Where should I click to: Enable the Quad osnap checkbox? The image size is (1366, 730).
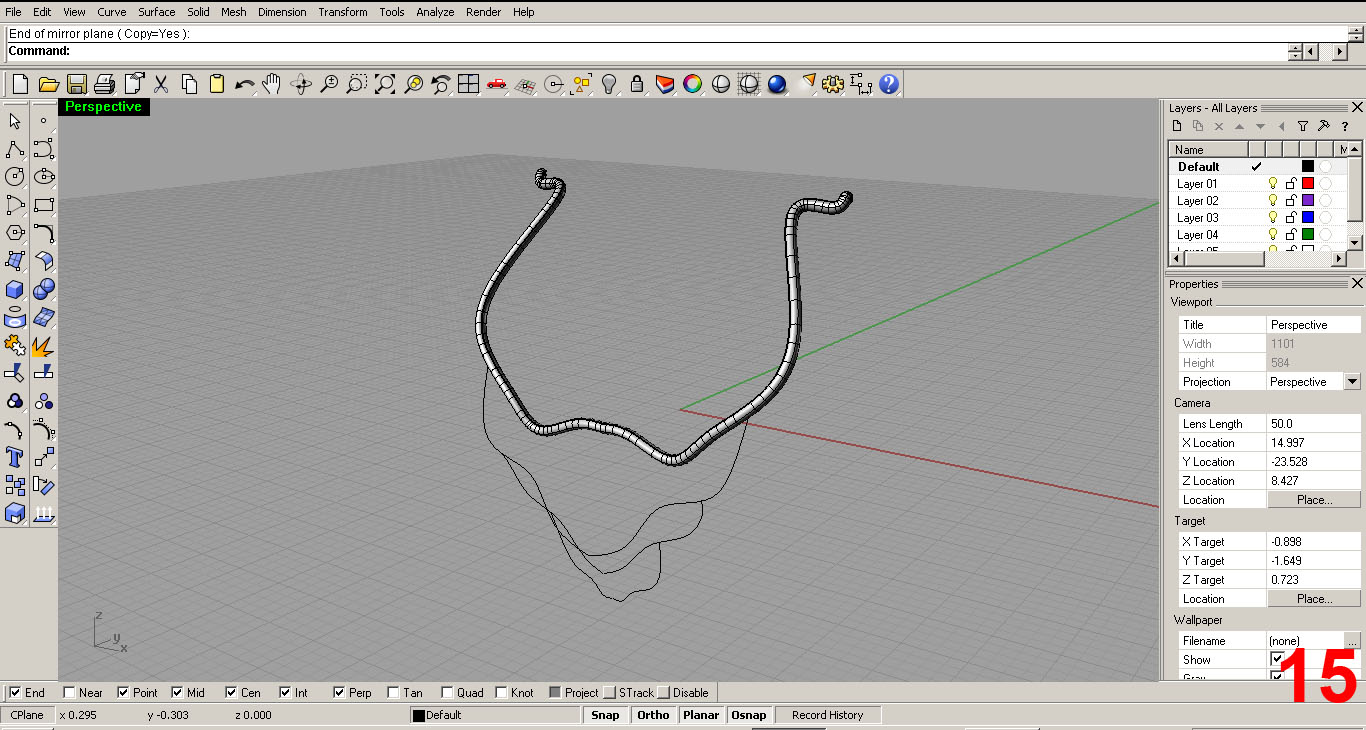447,692
